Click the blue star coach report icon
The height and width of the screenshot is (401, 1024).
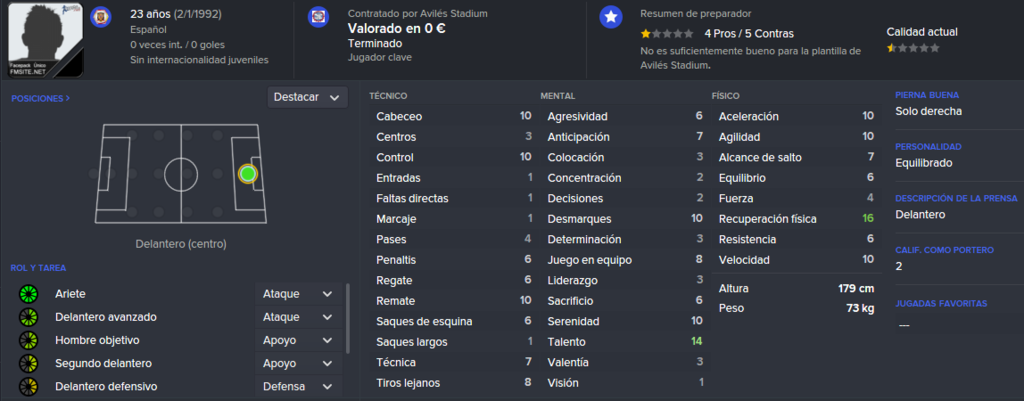click(x=611, y=17)
